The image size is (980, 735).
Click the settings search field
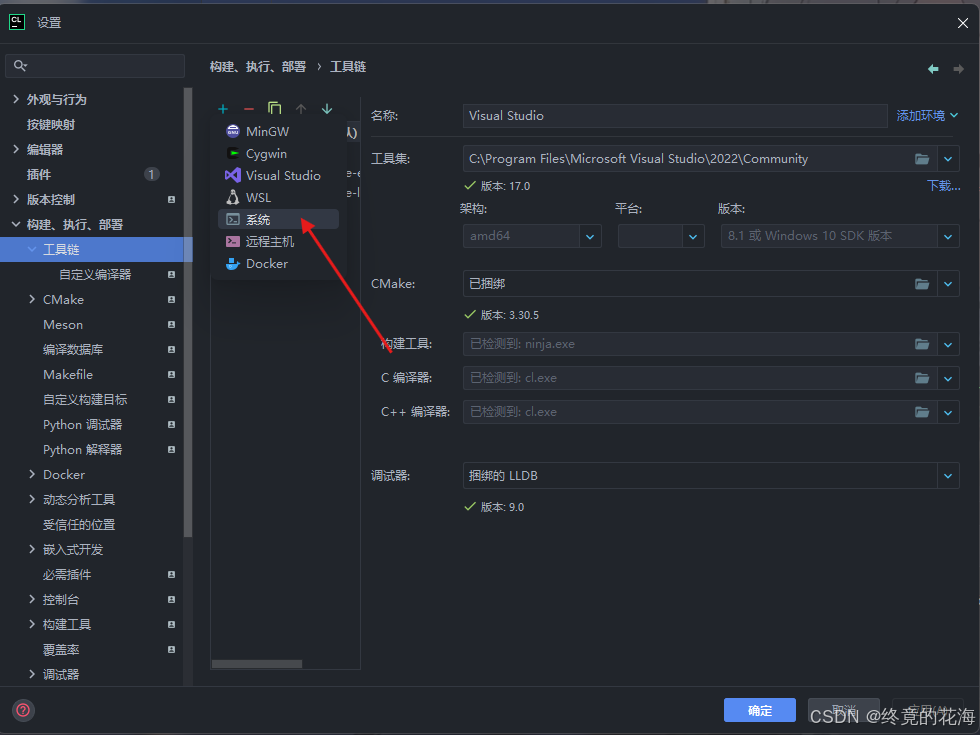(x=95, y=66)
